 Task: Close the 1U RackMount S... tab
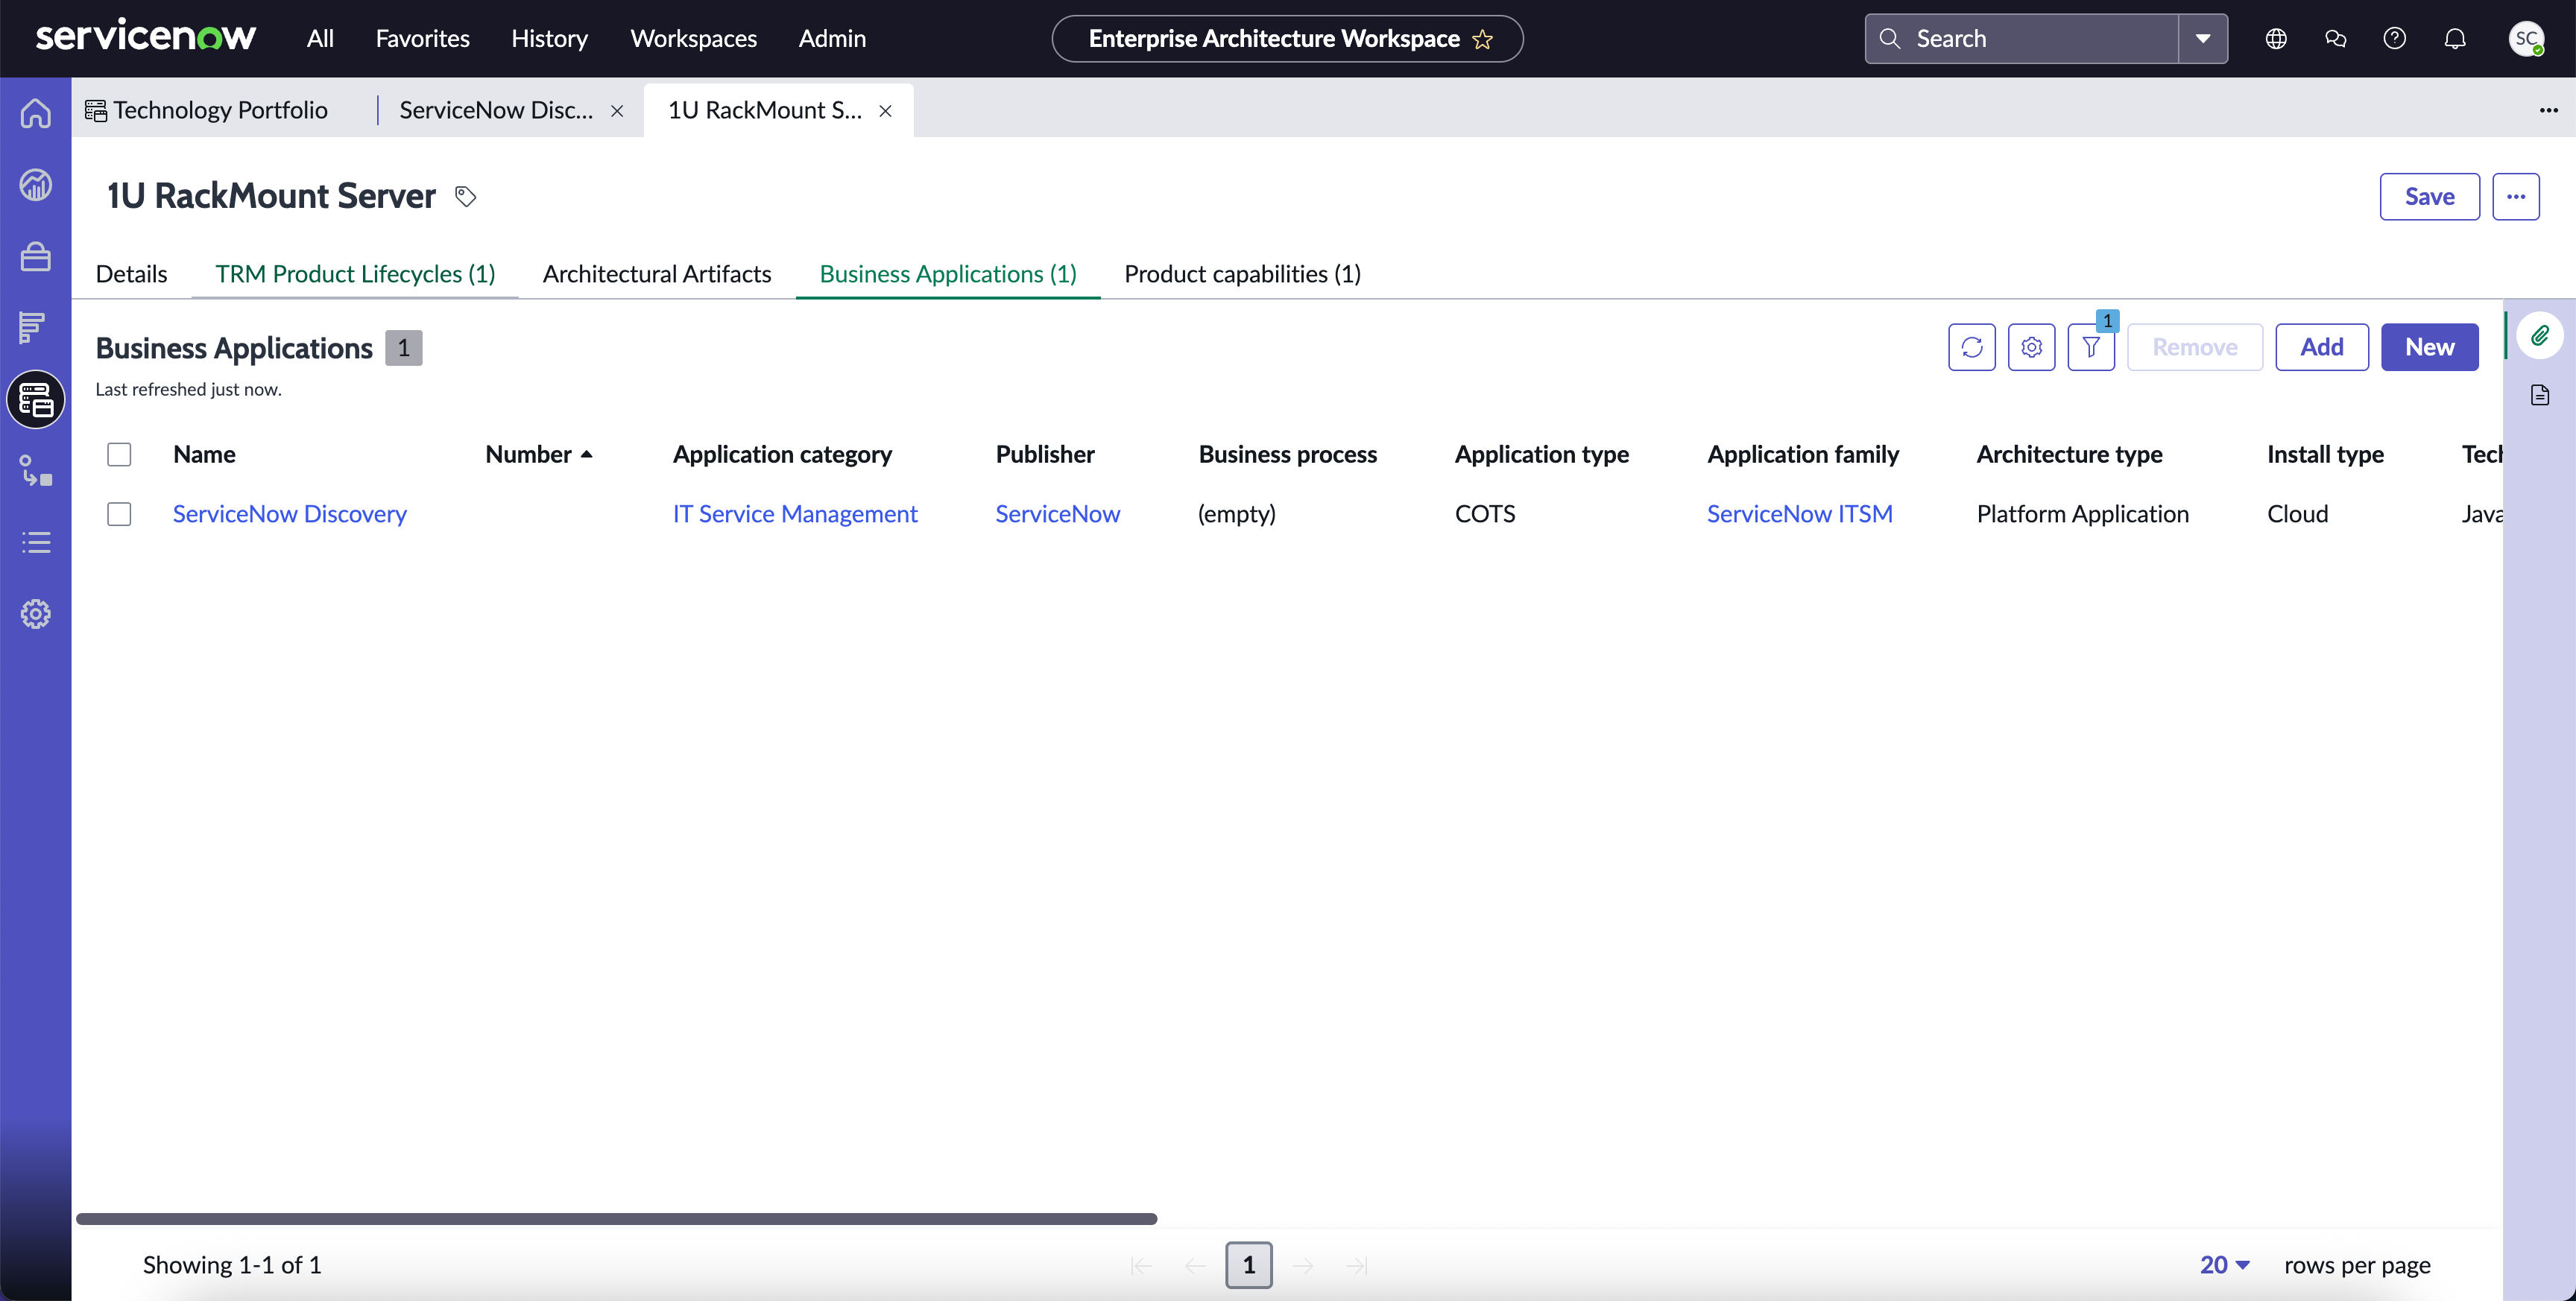(x=885, y=111)
